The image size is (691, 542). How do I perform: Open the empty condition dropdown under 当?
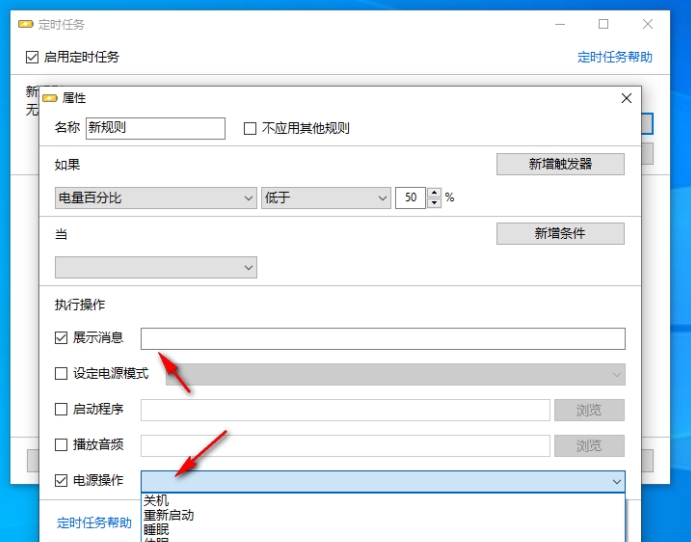156,267
